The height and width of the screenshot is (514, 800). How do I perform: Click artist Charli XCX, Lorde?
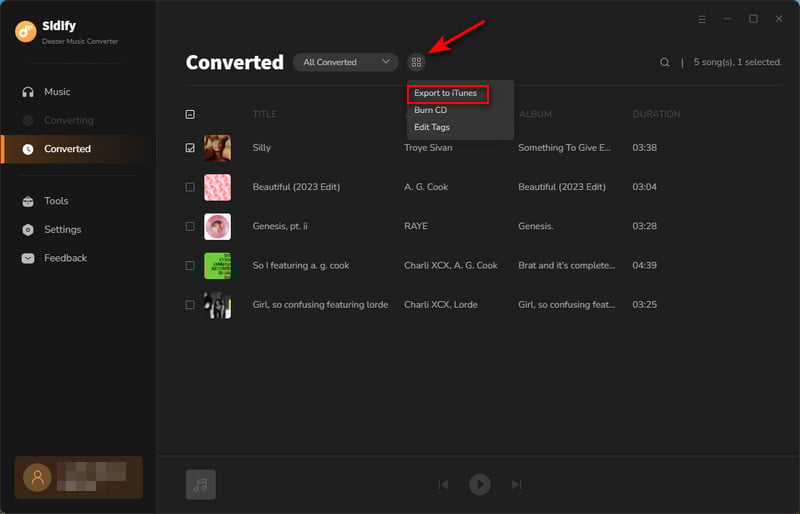pos(441,305)
